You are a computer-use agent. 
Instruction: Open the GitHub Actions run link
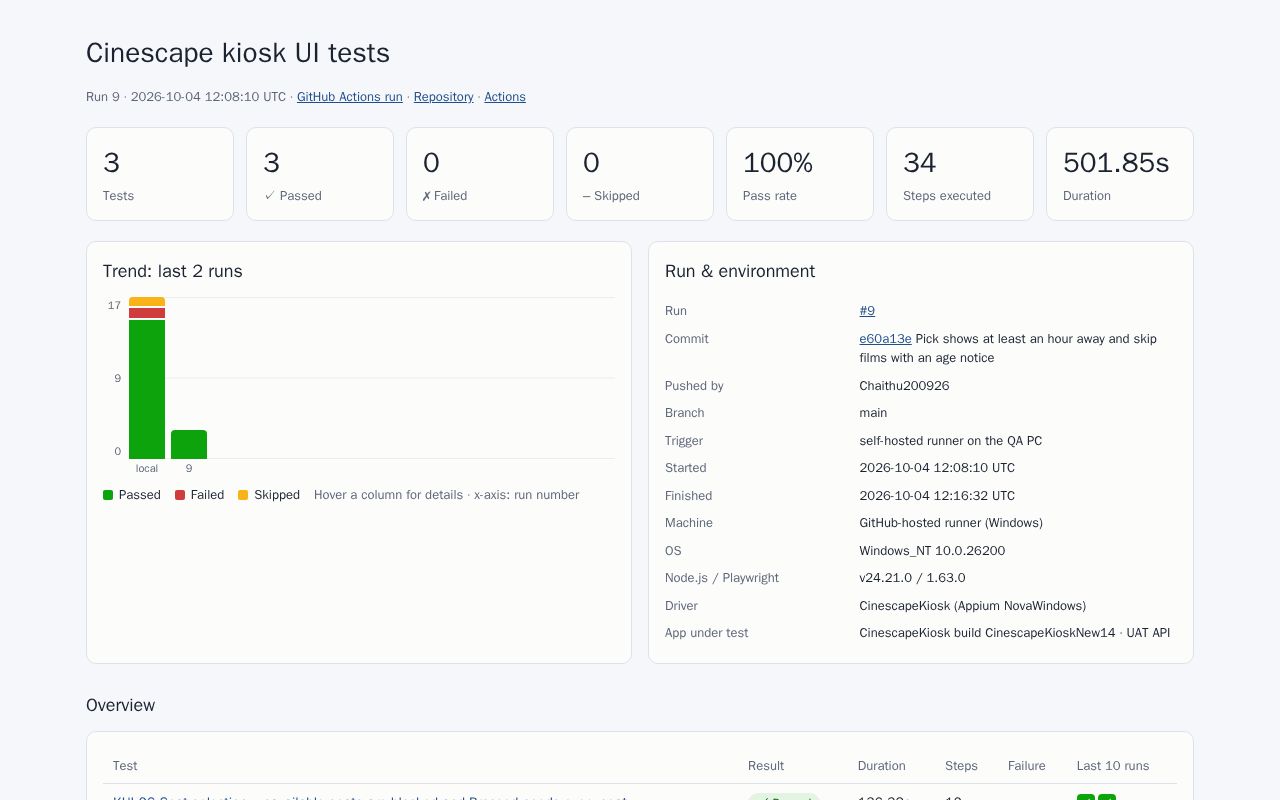(x=350, y=97)
